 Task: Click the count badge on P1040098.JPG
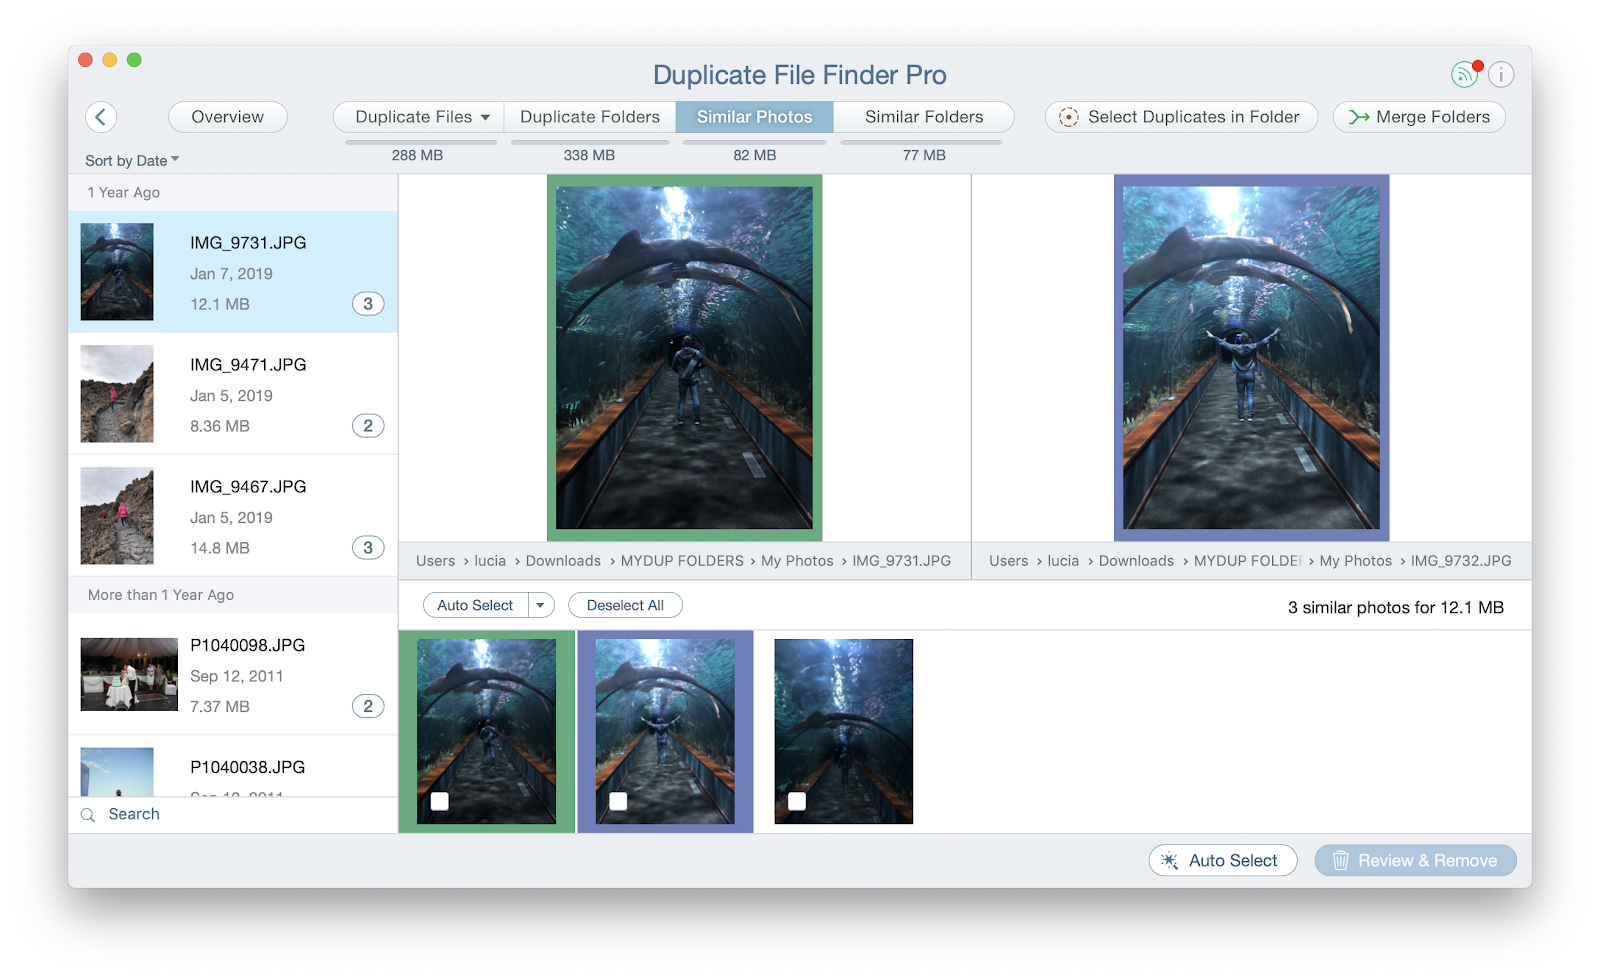pos(368,706)
